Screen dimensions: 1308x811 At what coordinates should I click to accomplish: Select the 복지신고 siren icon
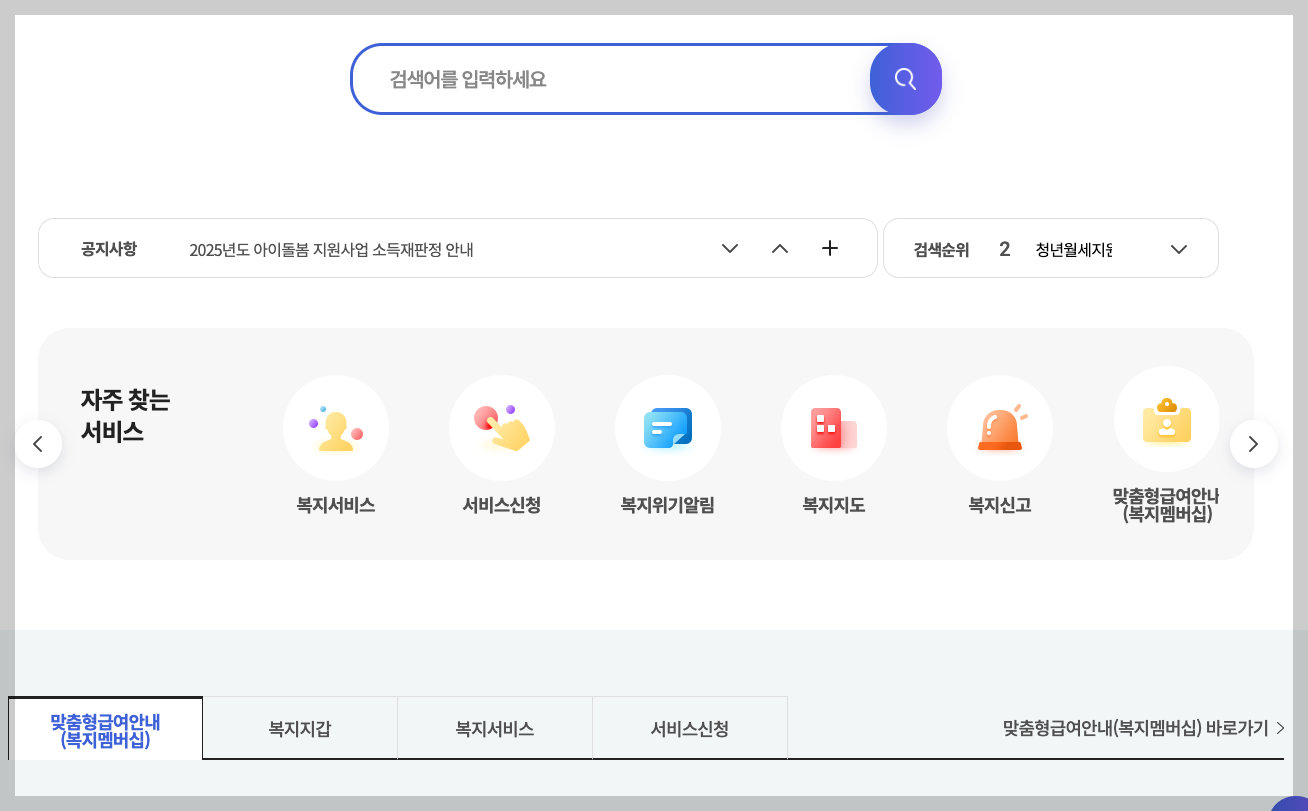pos(1000,428)
